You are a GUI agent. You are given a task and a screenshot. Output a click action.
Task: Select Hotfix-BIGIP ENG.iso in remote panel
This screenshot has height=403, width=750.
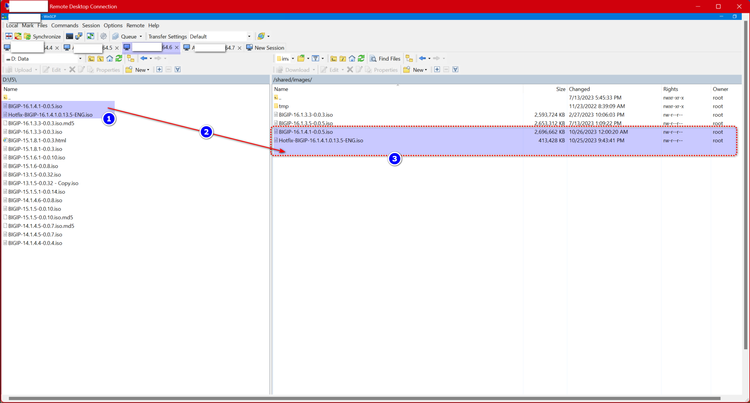[320, 141]
